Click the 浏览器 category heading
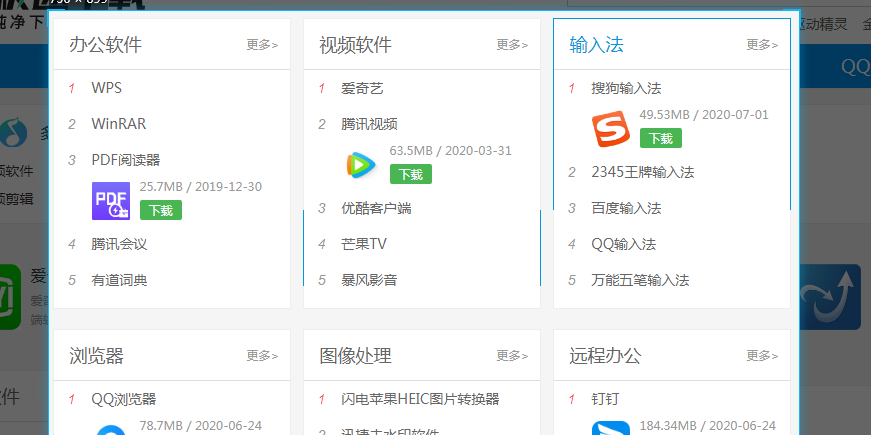The width and height of the screenshot is (871, 435). point(96,356)
